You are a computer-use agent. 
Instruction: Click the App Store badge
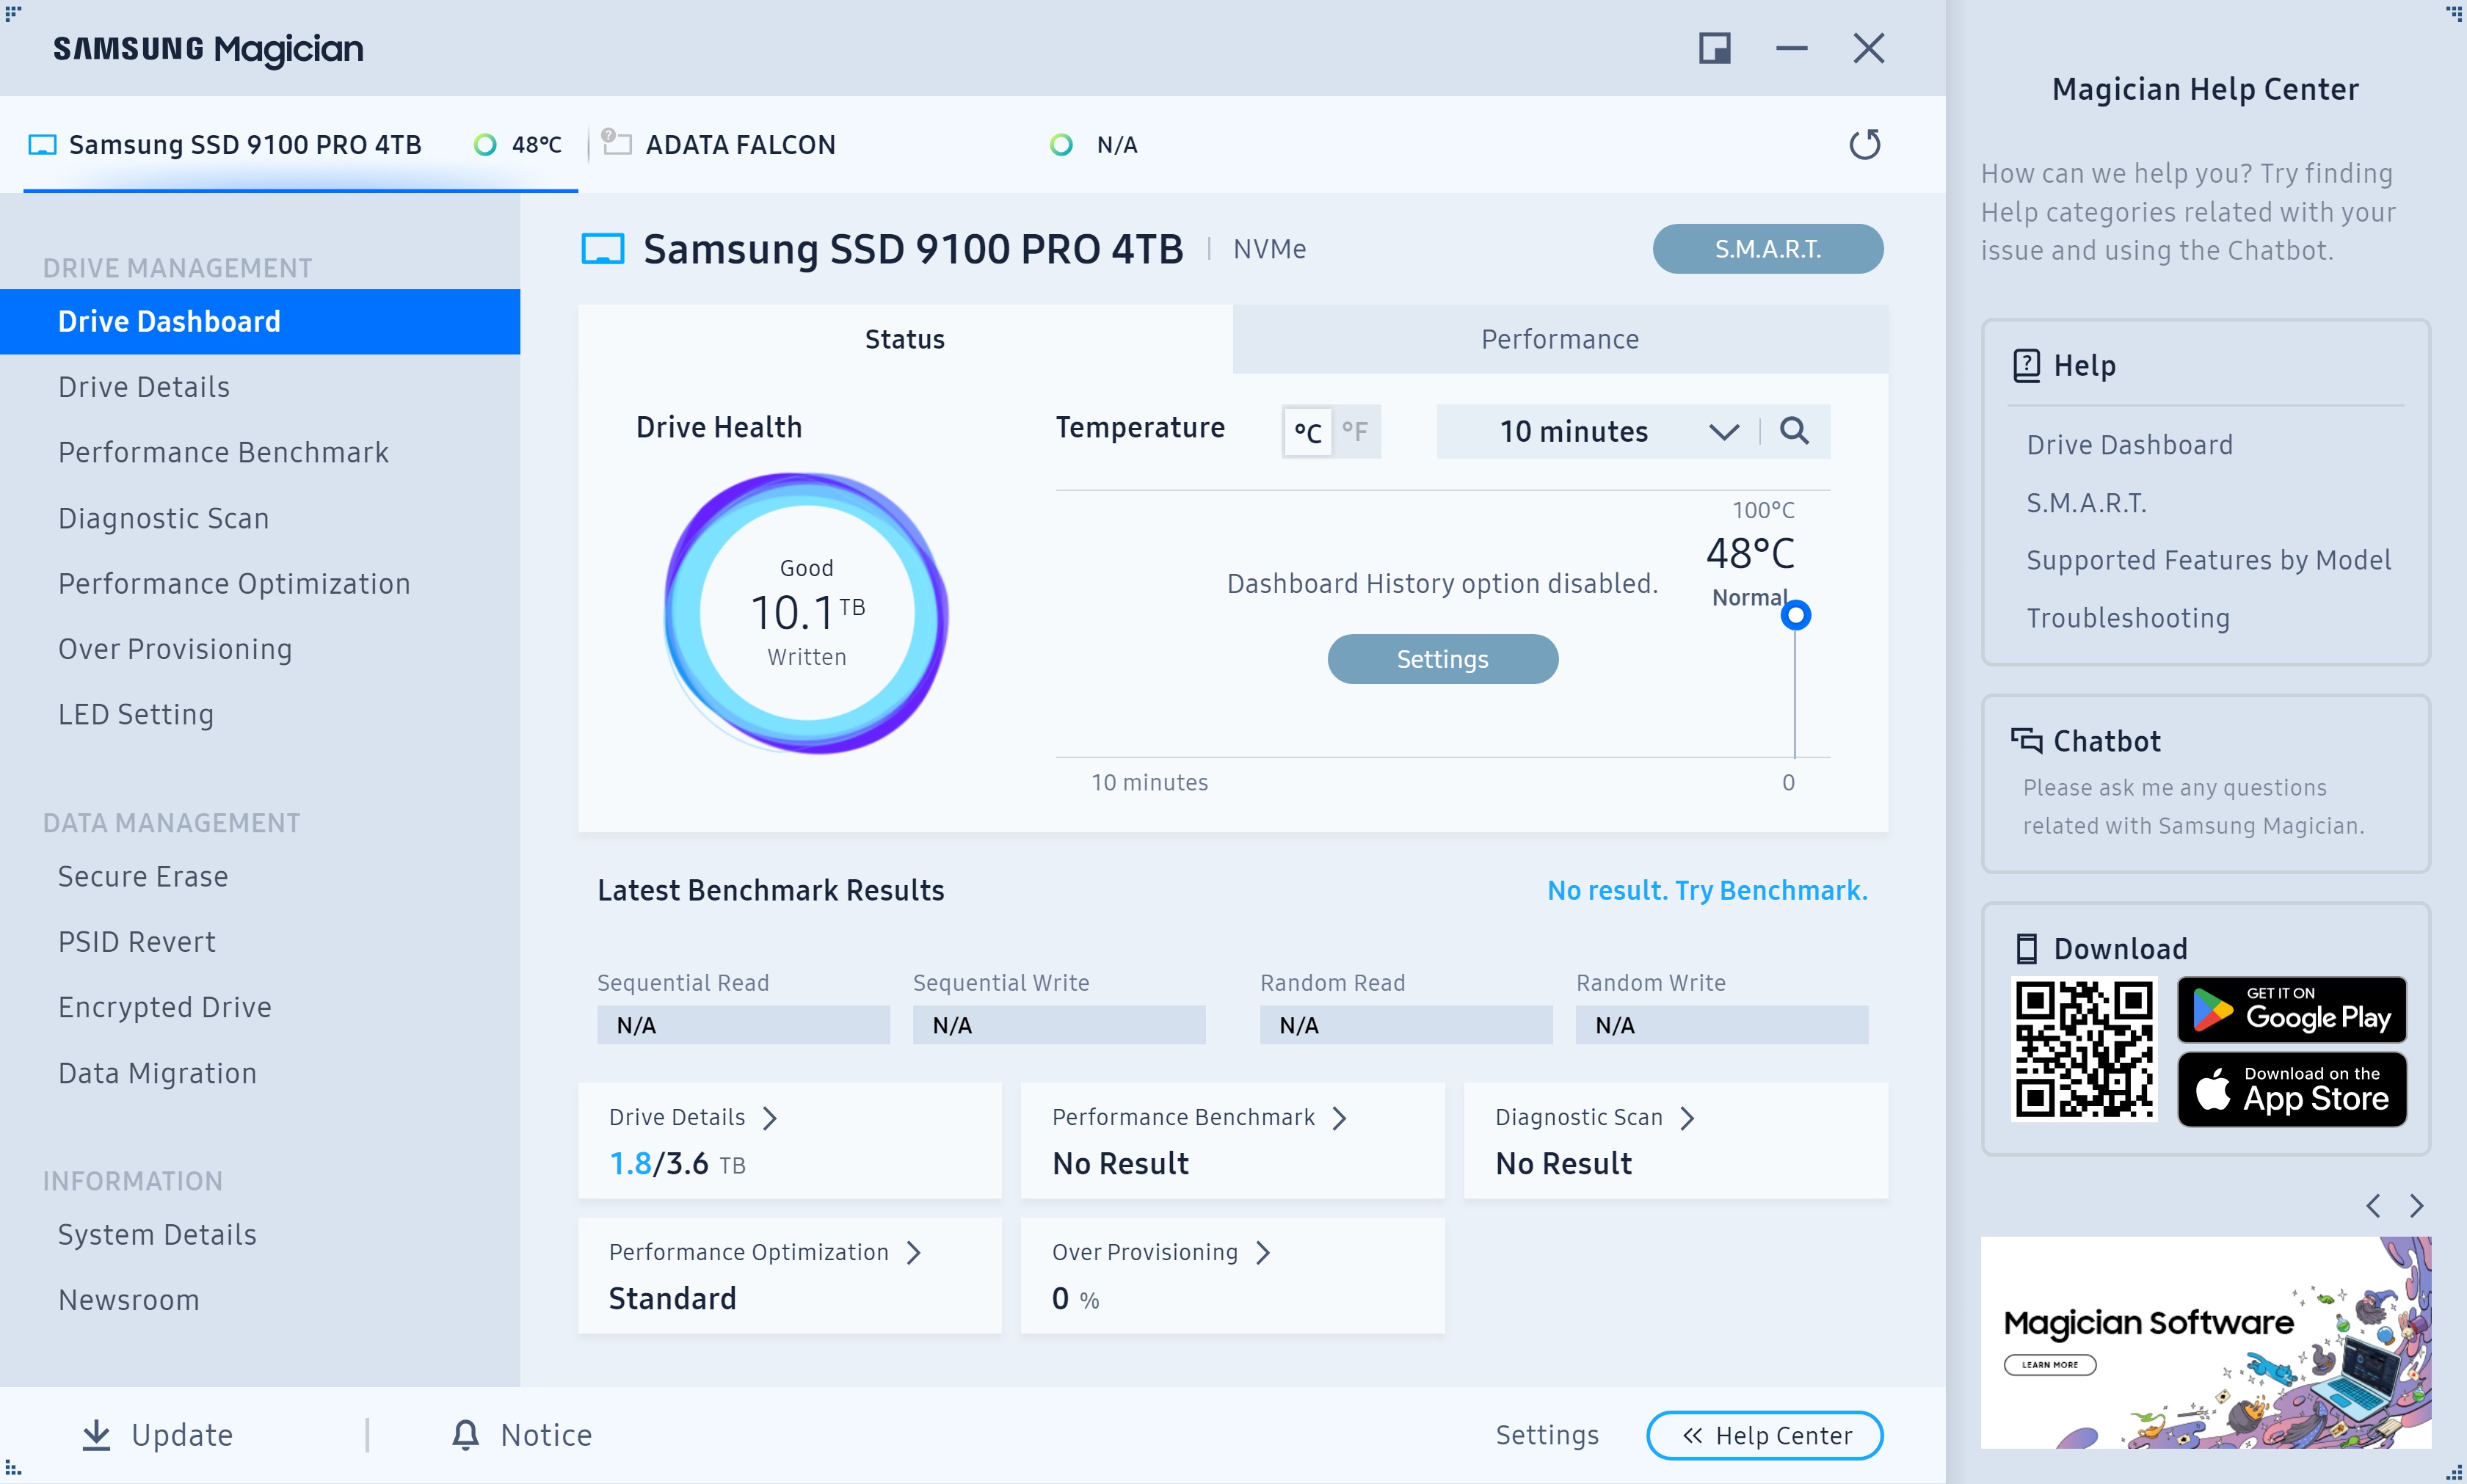tap(2292, 1089)
